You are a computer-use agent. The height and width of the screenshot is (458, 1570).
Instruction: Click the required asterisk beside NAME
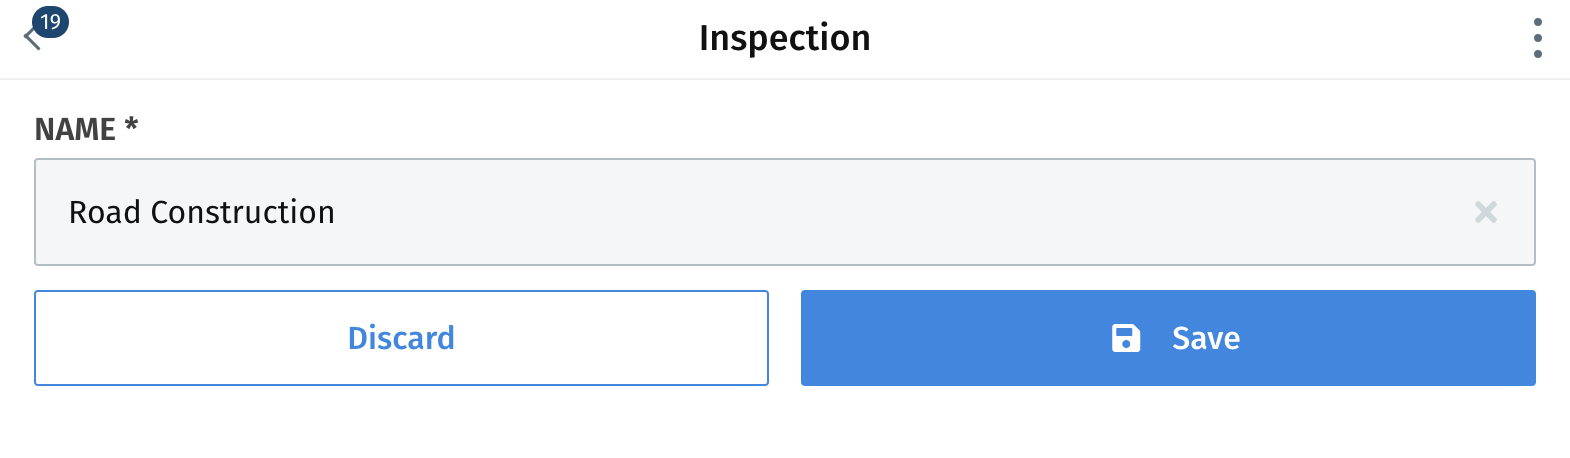pyautogui.click(x=131, y=125)
